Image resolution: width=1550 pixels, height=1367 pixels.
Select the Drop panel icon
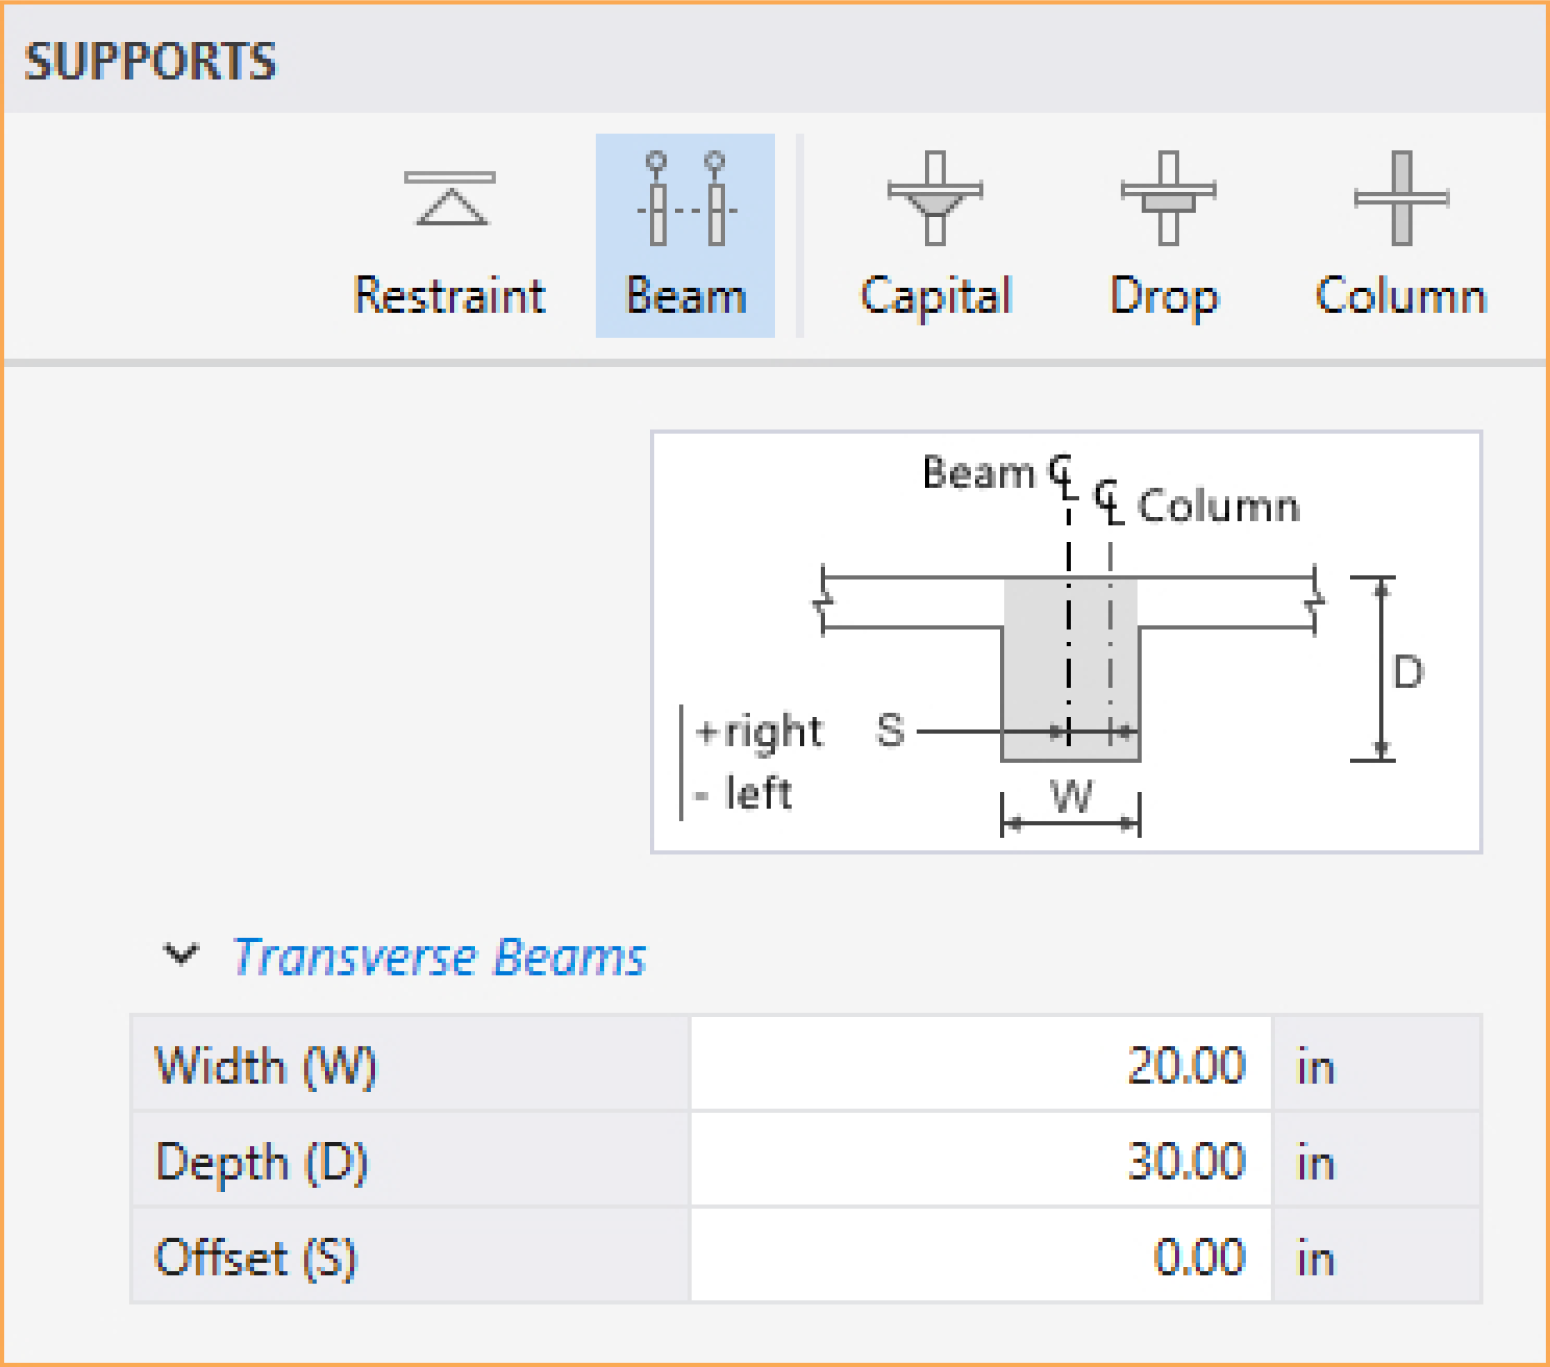(1167, 198)
